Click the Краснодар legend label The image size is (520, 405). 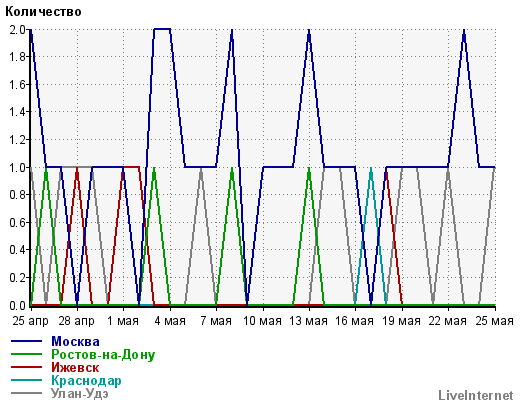pos(86,381)
